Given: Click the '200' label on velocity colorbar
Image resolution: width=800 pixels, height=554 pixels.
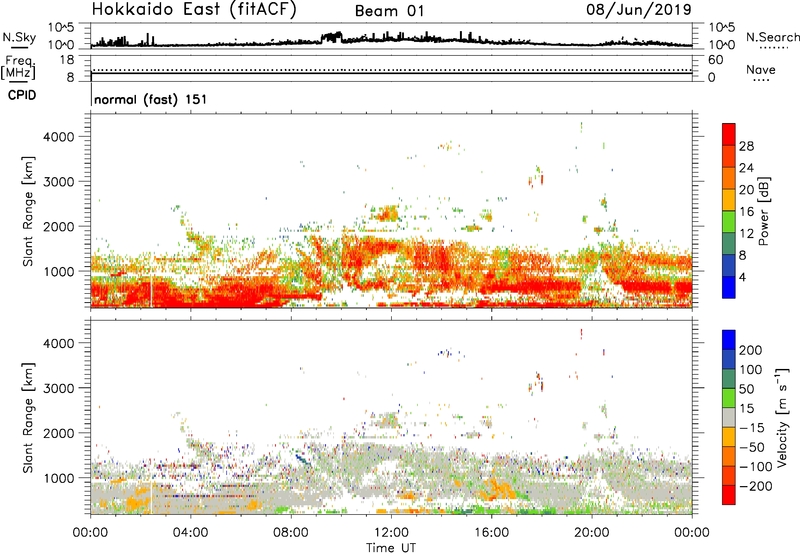Looking at the screenshot, I should (x=751, y=350).
